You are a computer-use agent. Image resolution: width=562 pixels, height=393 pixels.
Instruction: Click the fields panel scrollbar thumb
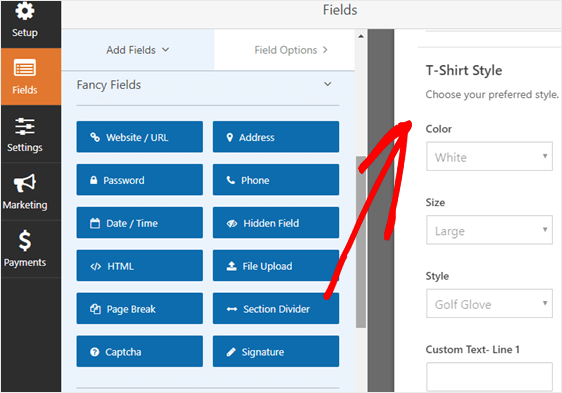tap(361, 242)
